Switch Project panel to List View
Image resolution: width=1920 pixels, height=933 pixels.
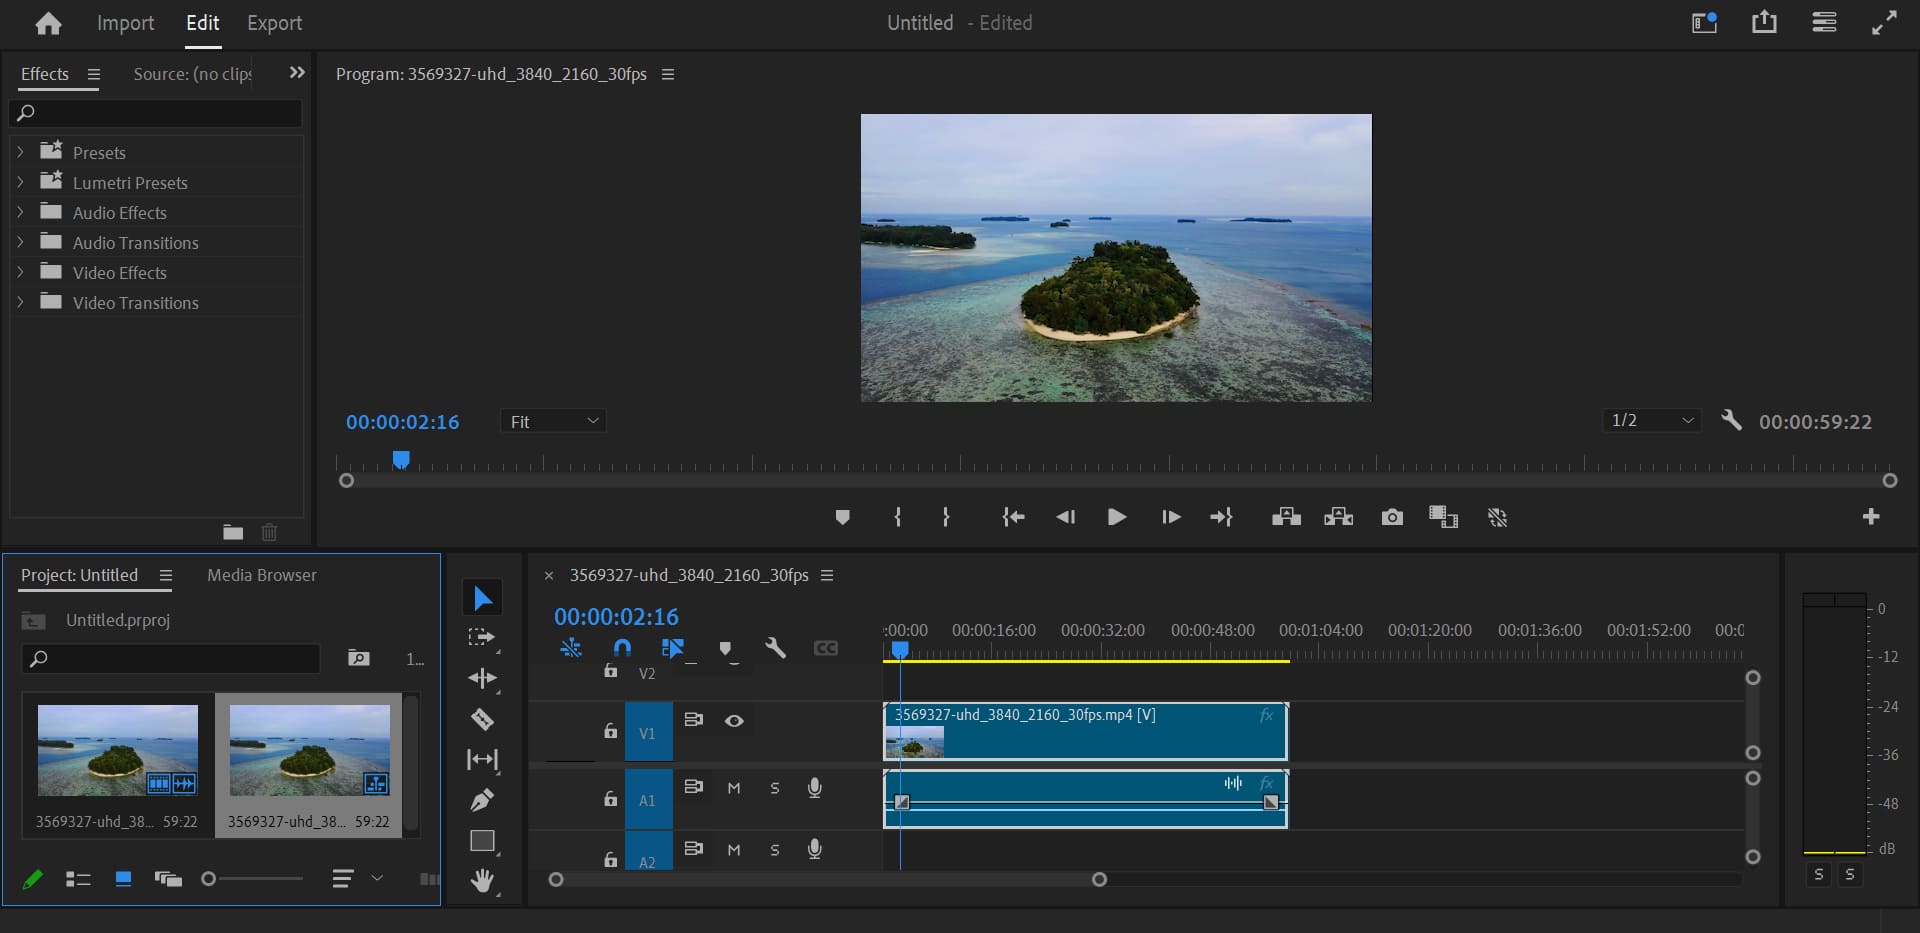click(x=78, y=879)
